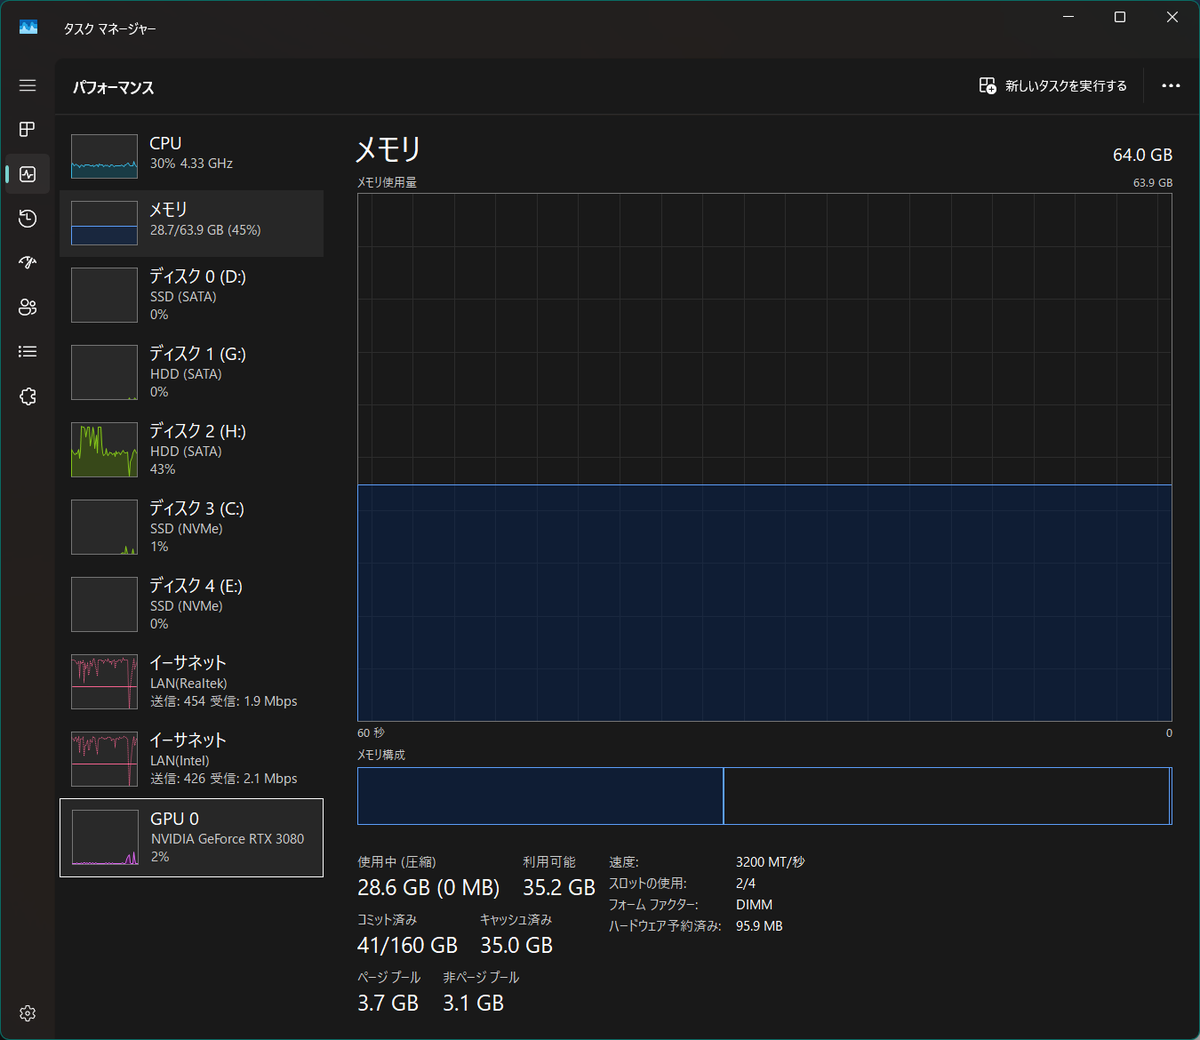Click the メモリ heading text

coord(388,150)
